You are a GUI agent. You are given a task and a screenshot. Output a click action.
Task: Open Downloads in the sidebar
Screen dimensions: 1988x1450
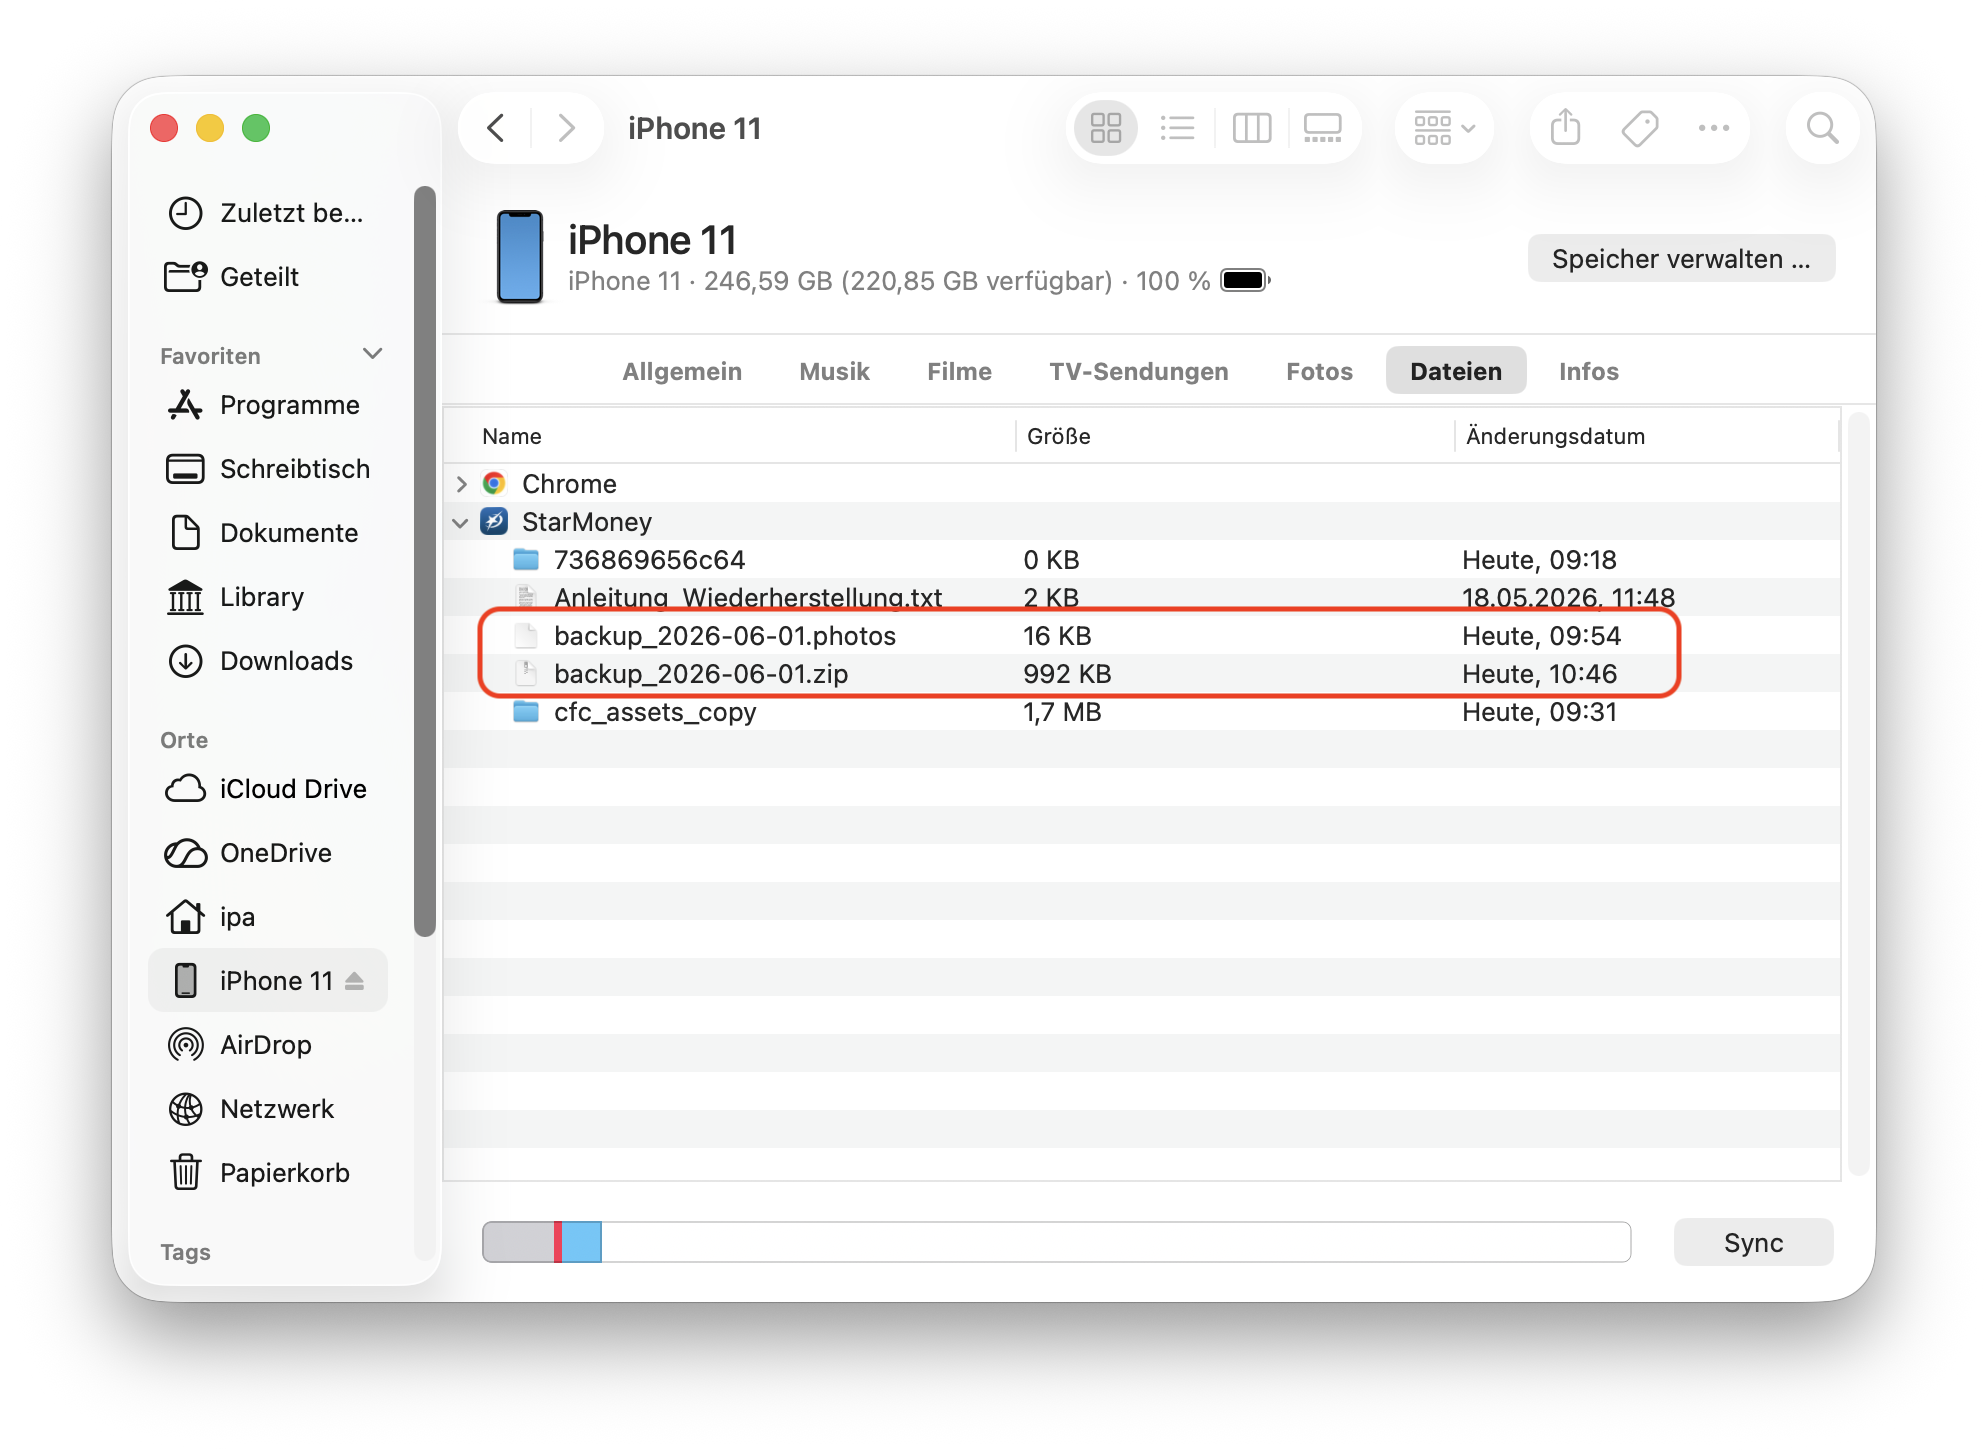[268, 661]
